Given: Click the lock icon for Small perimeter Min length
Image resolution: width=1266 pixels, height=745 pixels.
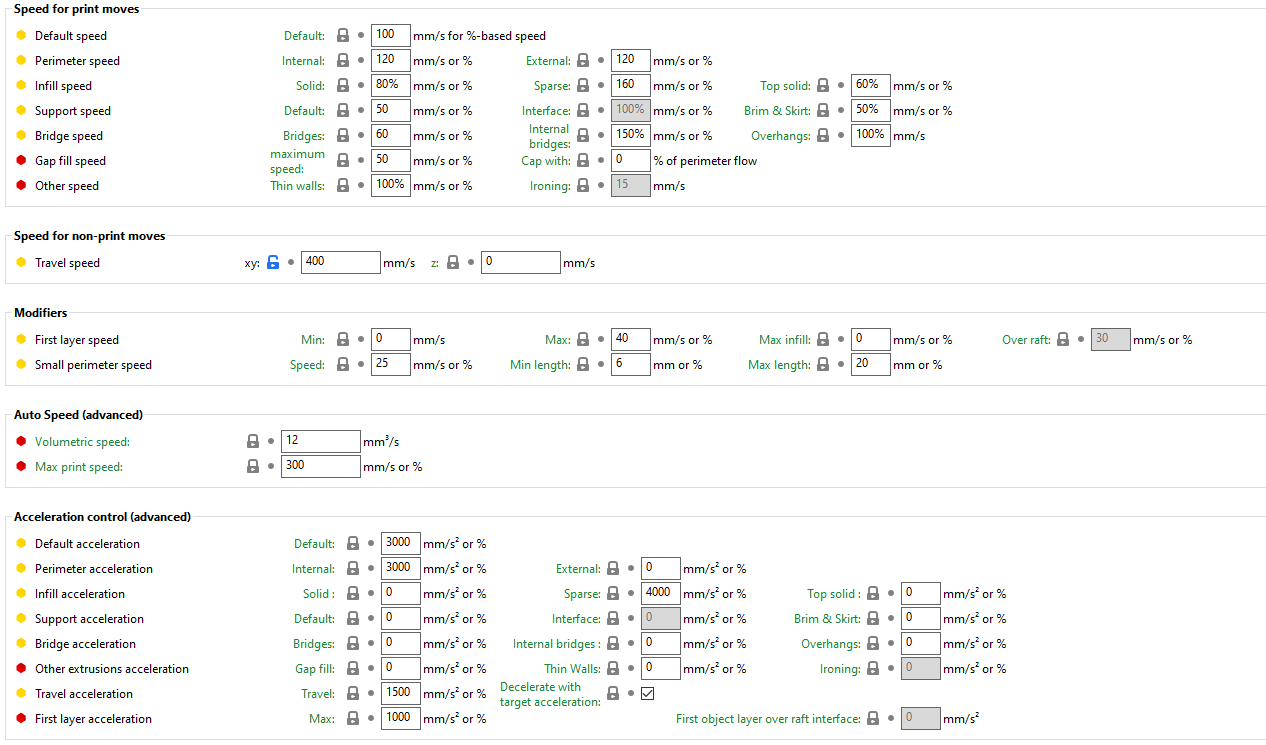Looking at the screenshot, I should pos(583,365).
